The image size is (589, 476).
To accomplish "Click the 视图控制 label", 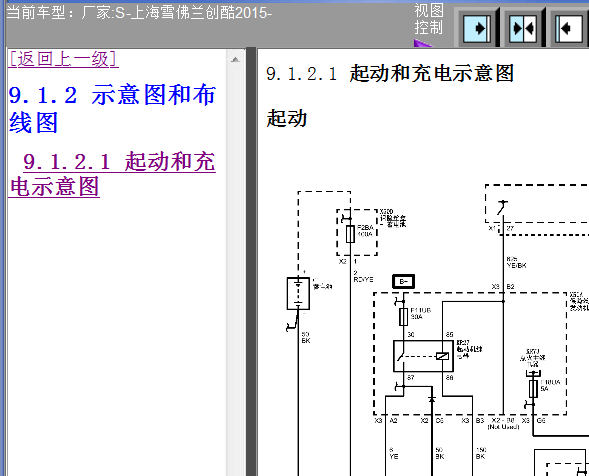I will tap(429, 19).
